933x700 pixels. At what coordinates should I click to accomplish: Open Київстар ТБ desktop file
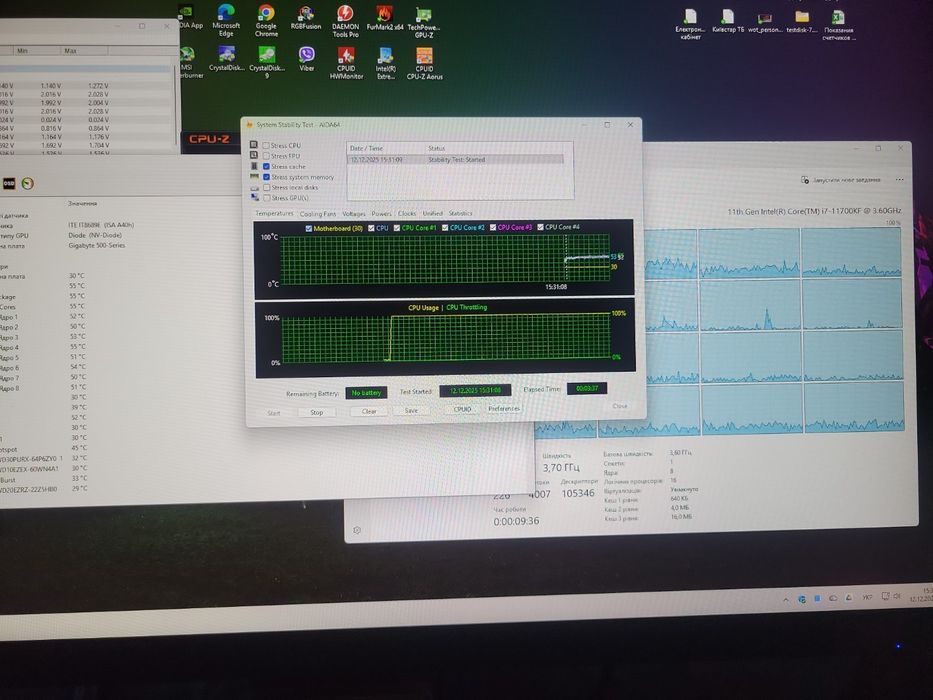click(x=728, y=21)
